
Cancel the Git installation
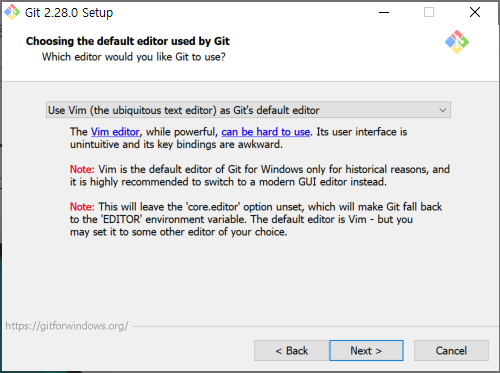451,351
